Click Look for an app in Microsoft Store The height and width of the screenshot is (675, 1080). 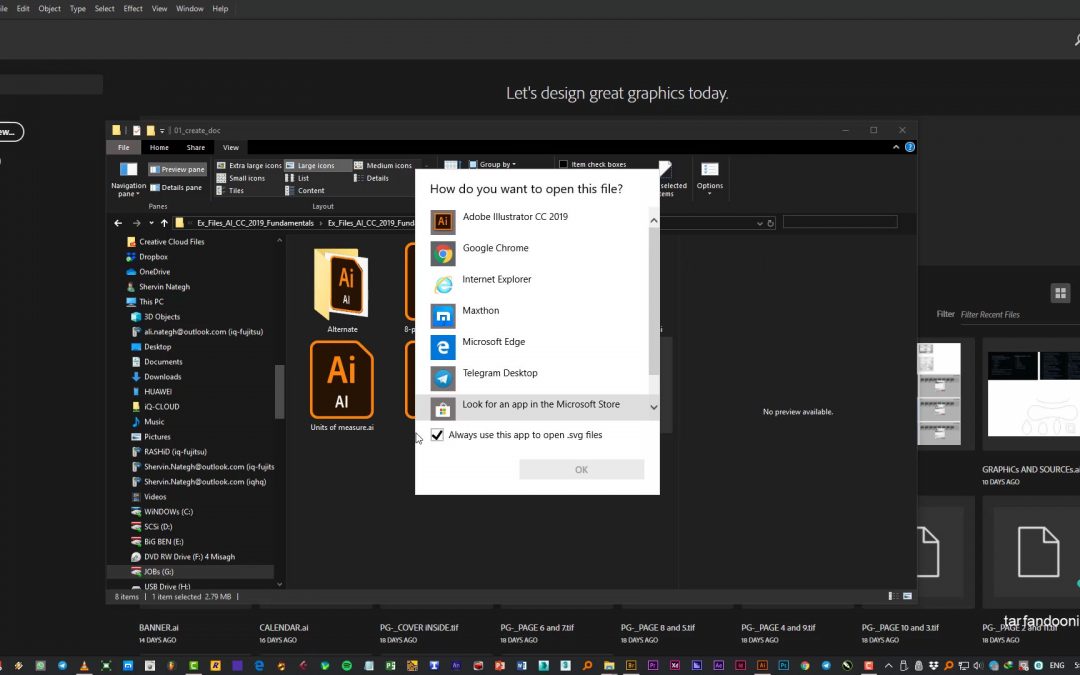[x=540, y=405]
